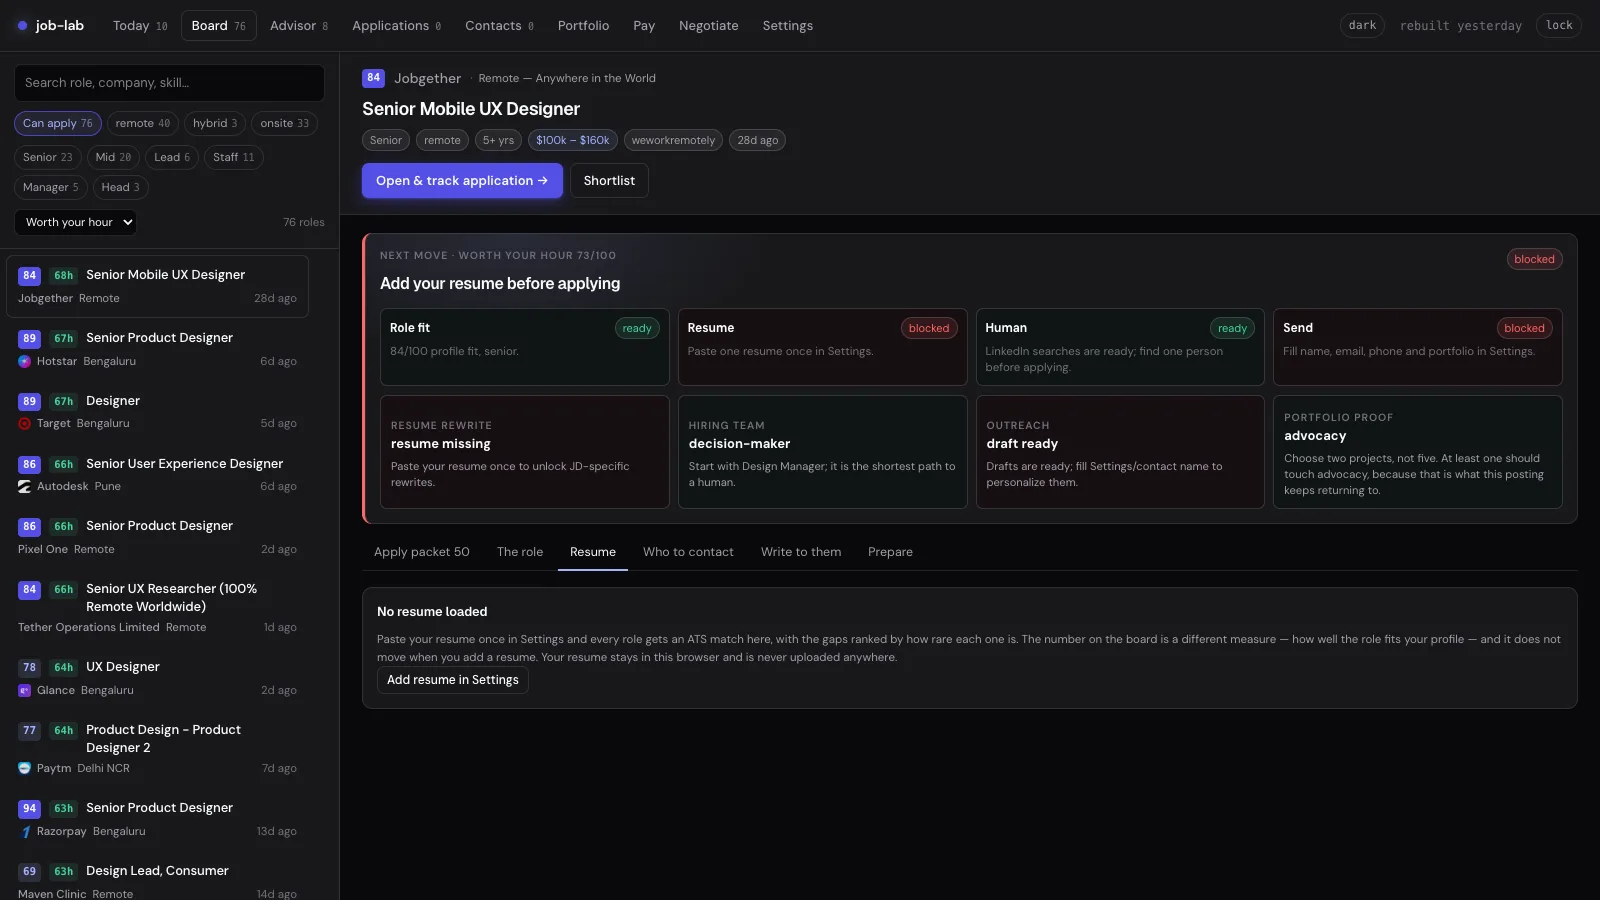The image size is (1600, 900).
Task: Open the Board tab
Action: (218, 26)
